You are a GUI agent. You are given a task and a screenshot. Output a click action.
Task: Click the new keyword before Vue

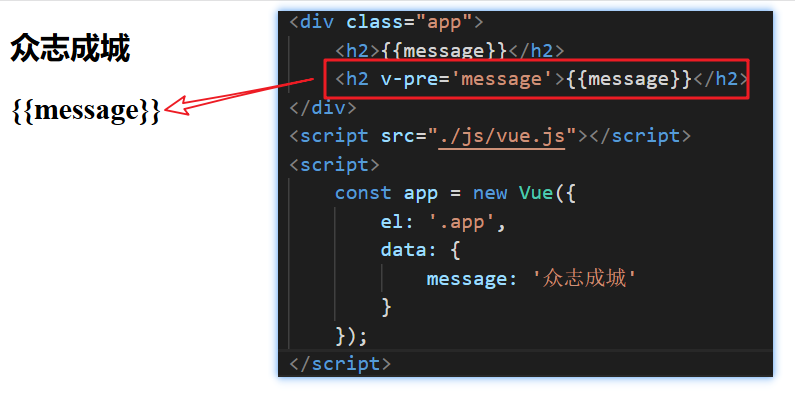click(490, 194)
